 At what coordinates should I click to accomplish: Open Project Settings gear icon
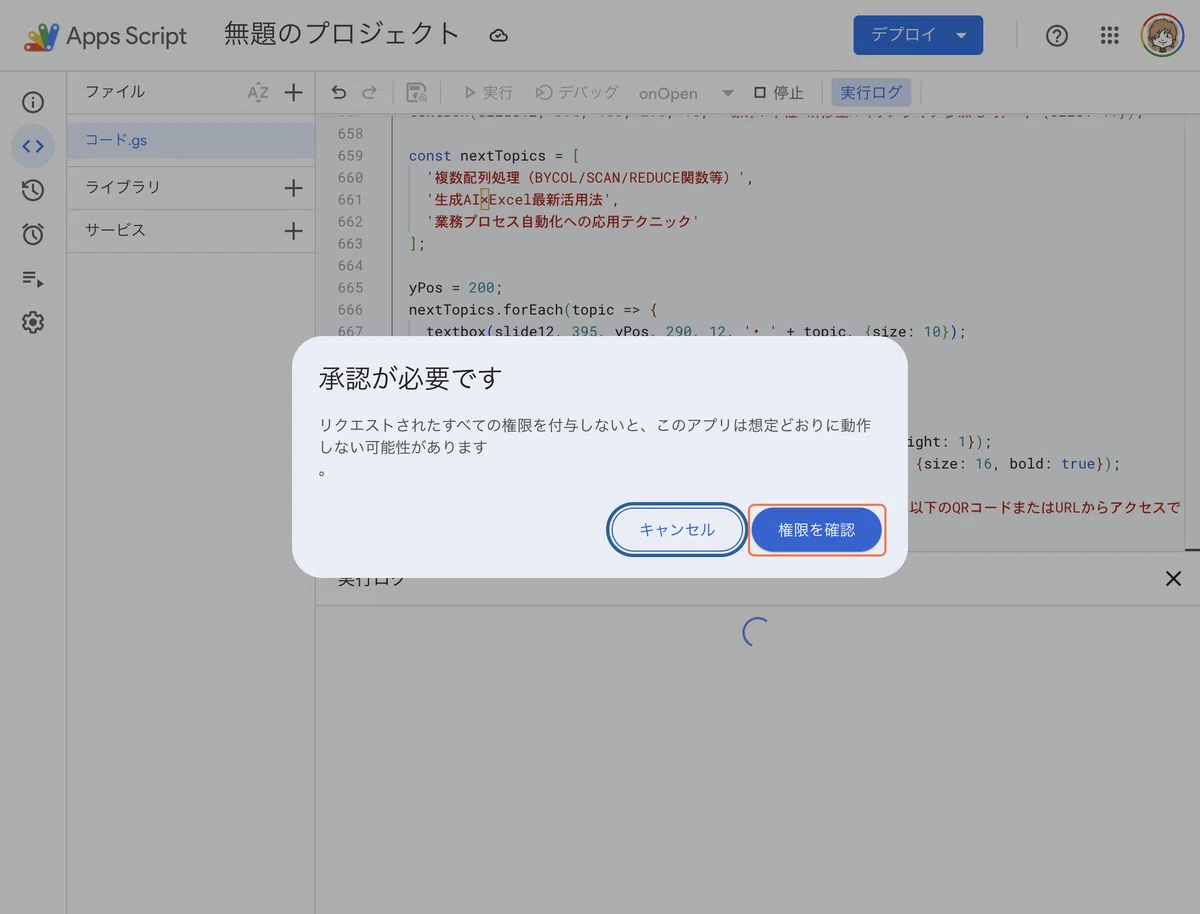pyautogui.click(x=33, y=322)
